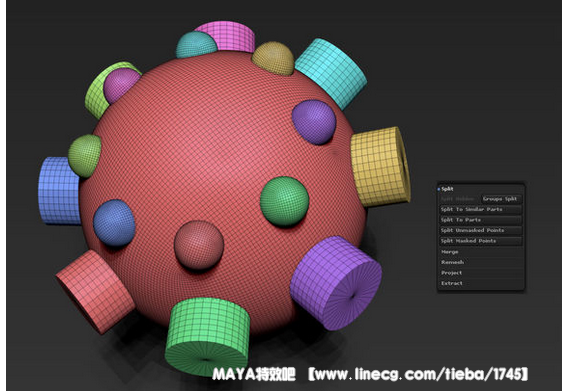562x391 pixels.
Task: Select the purple cylinder at lower right
Action: (x=336, y=283)
